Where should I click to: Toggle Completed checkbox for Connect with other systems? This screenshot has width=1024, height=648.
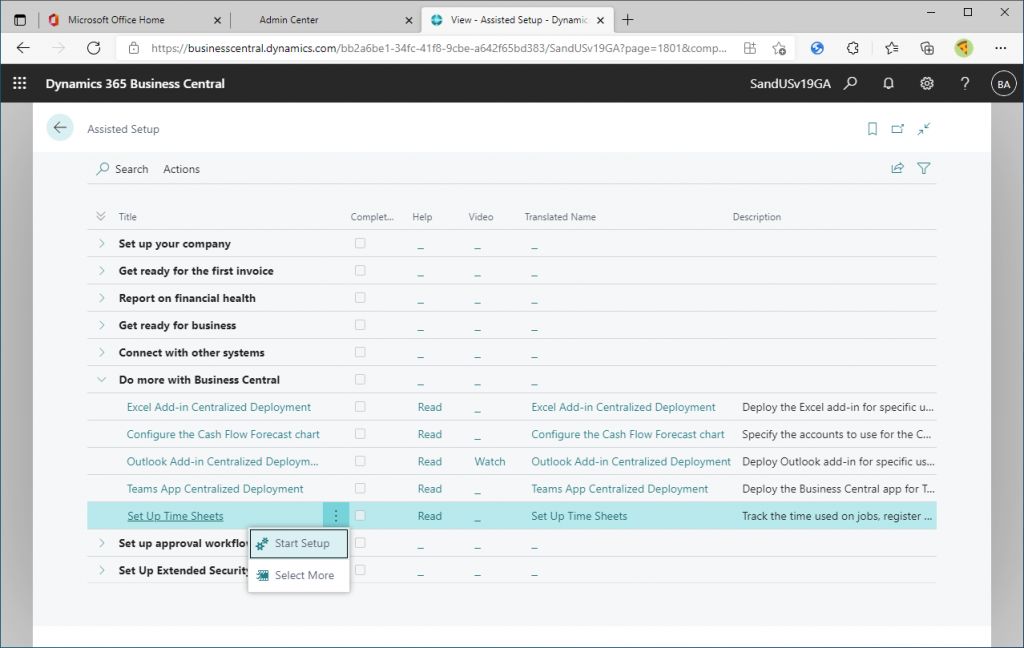[x=360, y=352]
